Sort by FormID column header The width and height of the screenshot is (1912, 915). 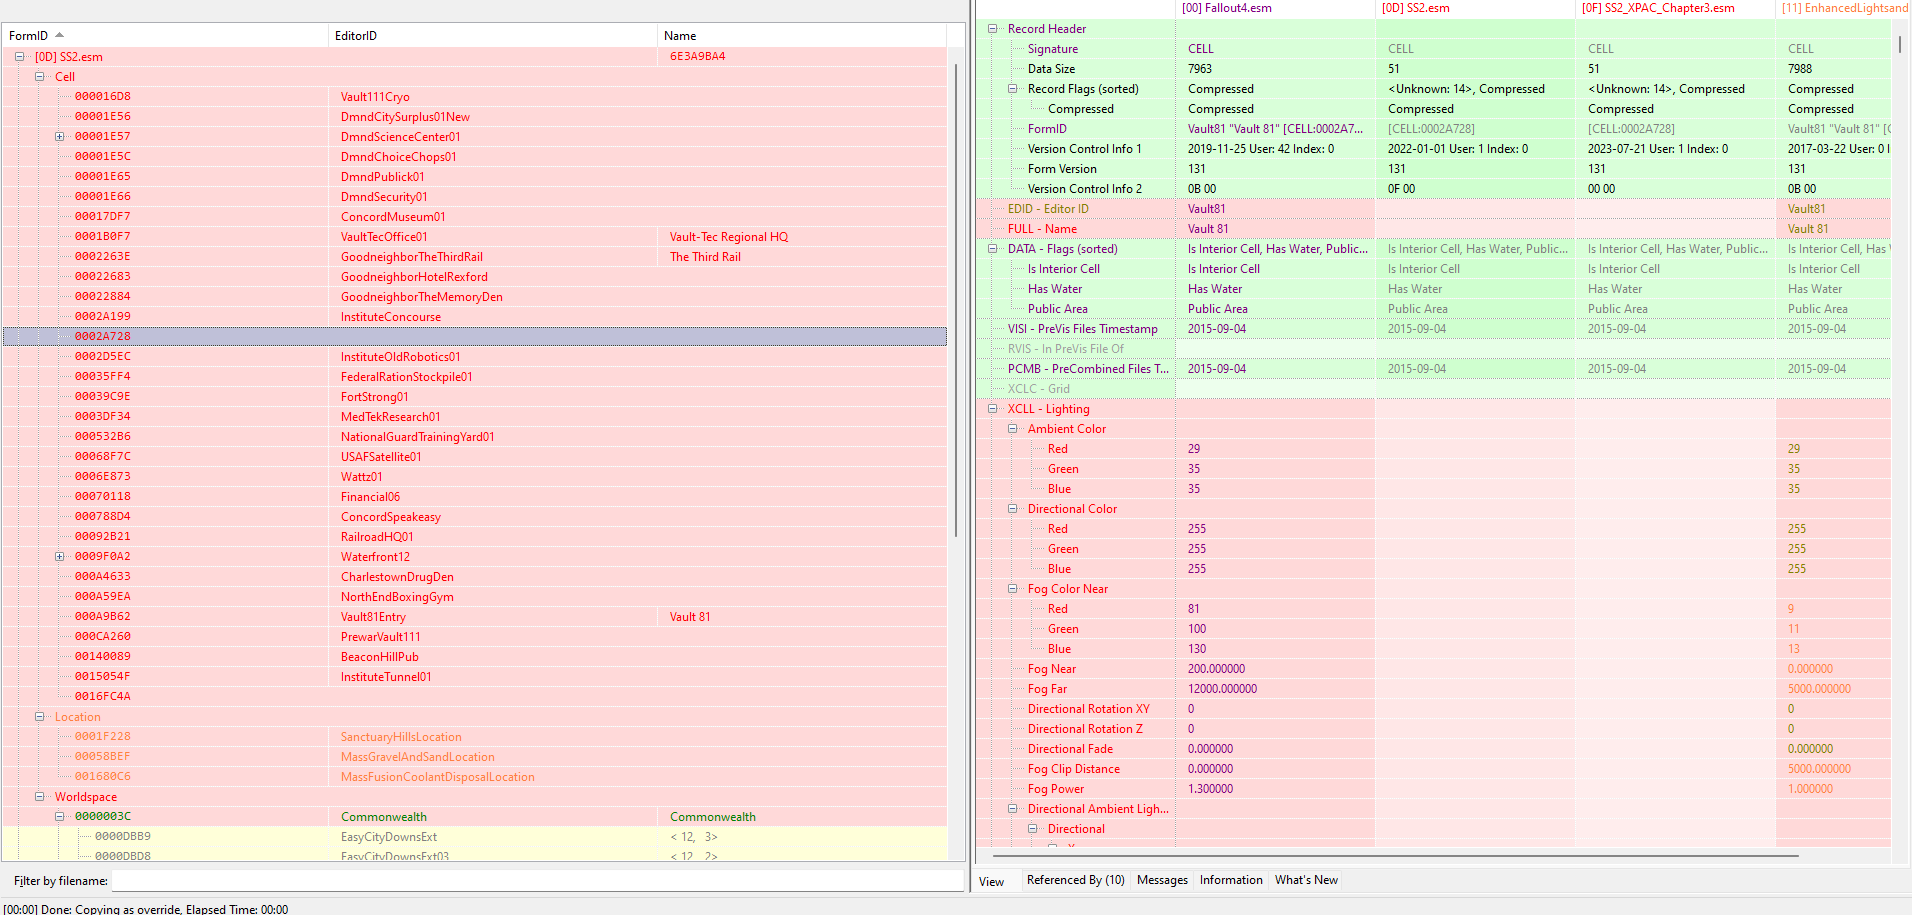point(165,35)
